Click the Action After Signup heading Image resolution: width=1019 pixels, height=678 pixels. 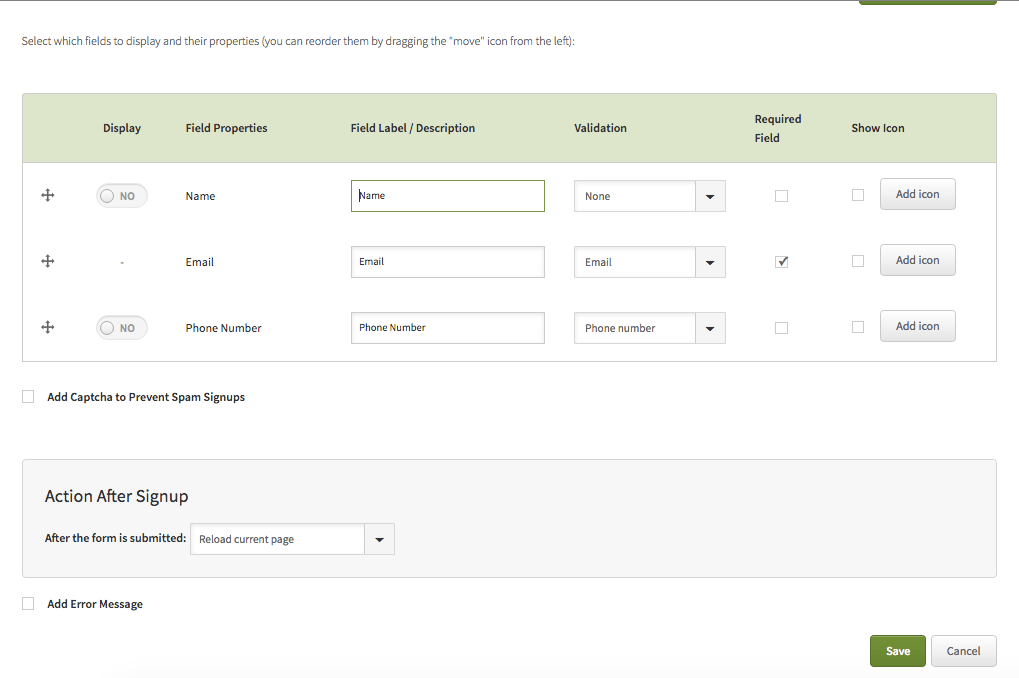pos(116,496)
